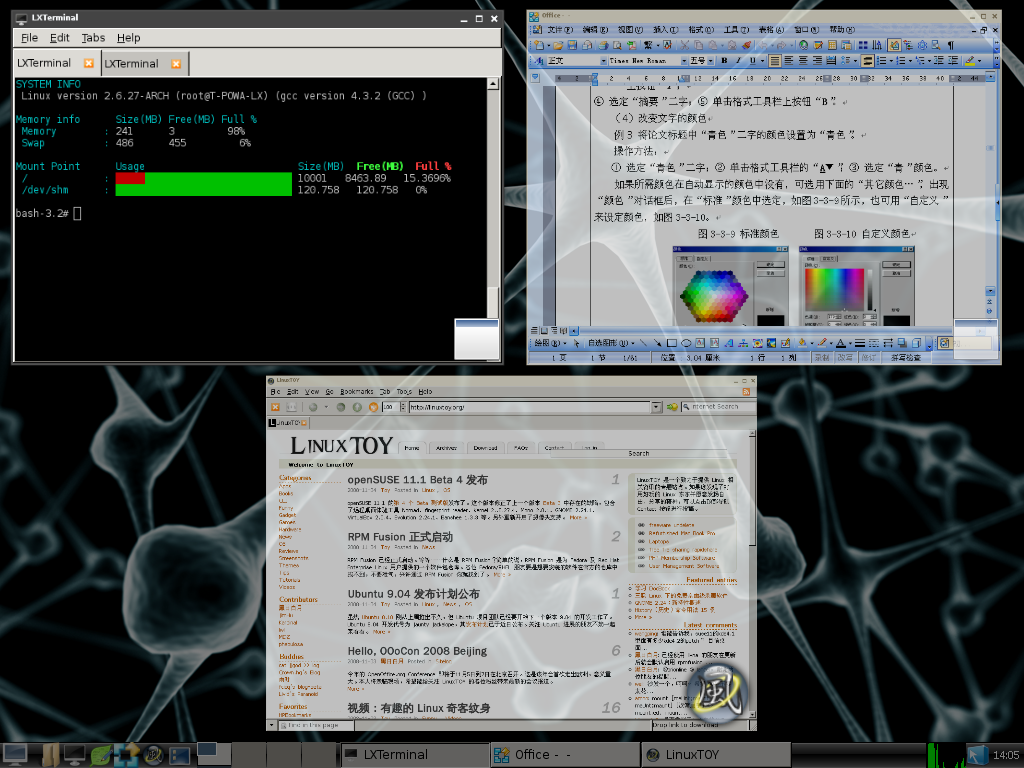Screen dimensions: 1024x768
Task: Open the URL history dropdown in browser
Action: (x=656, y=407)
